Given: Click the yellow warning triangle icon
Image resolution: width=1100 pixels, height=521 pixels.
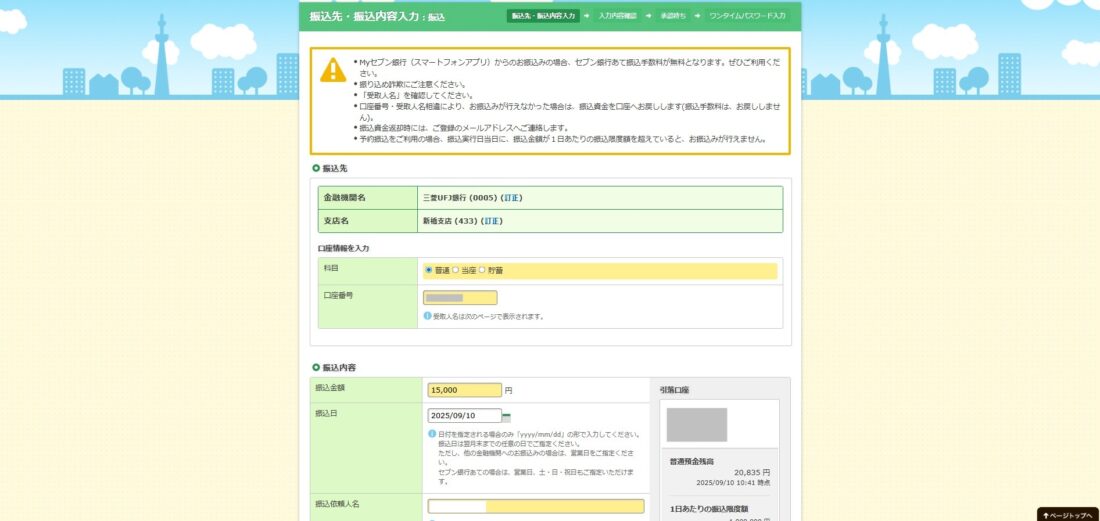Looking at the screenshot, I should 333,70.
